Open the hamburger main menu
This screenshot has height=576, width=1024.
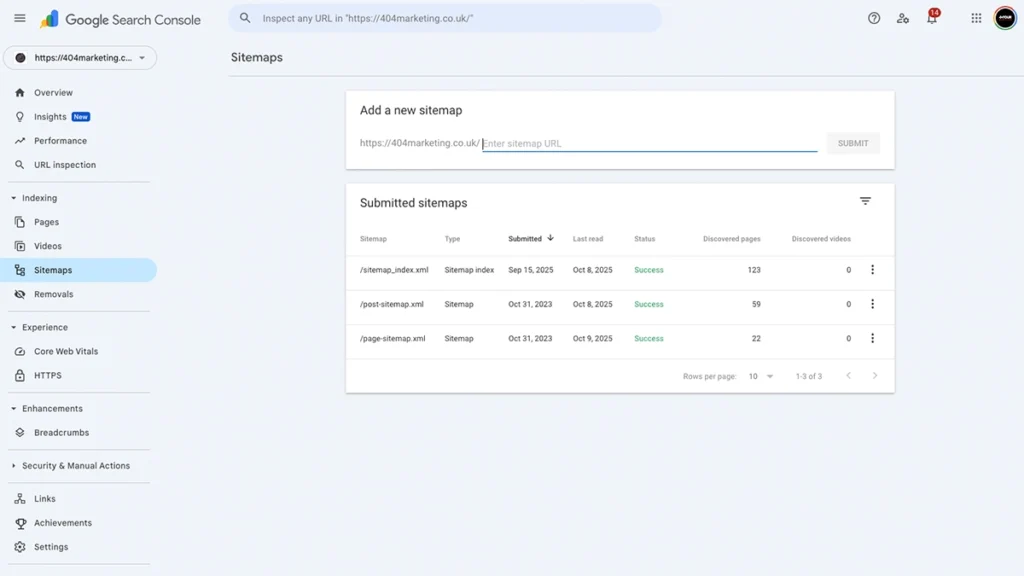[x=20, y=18]
